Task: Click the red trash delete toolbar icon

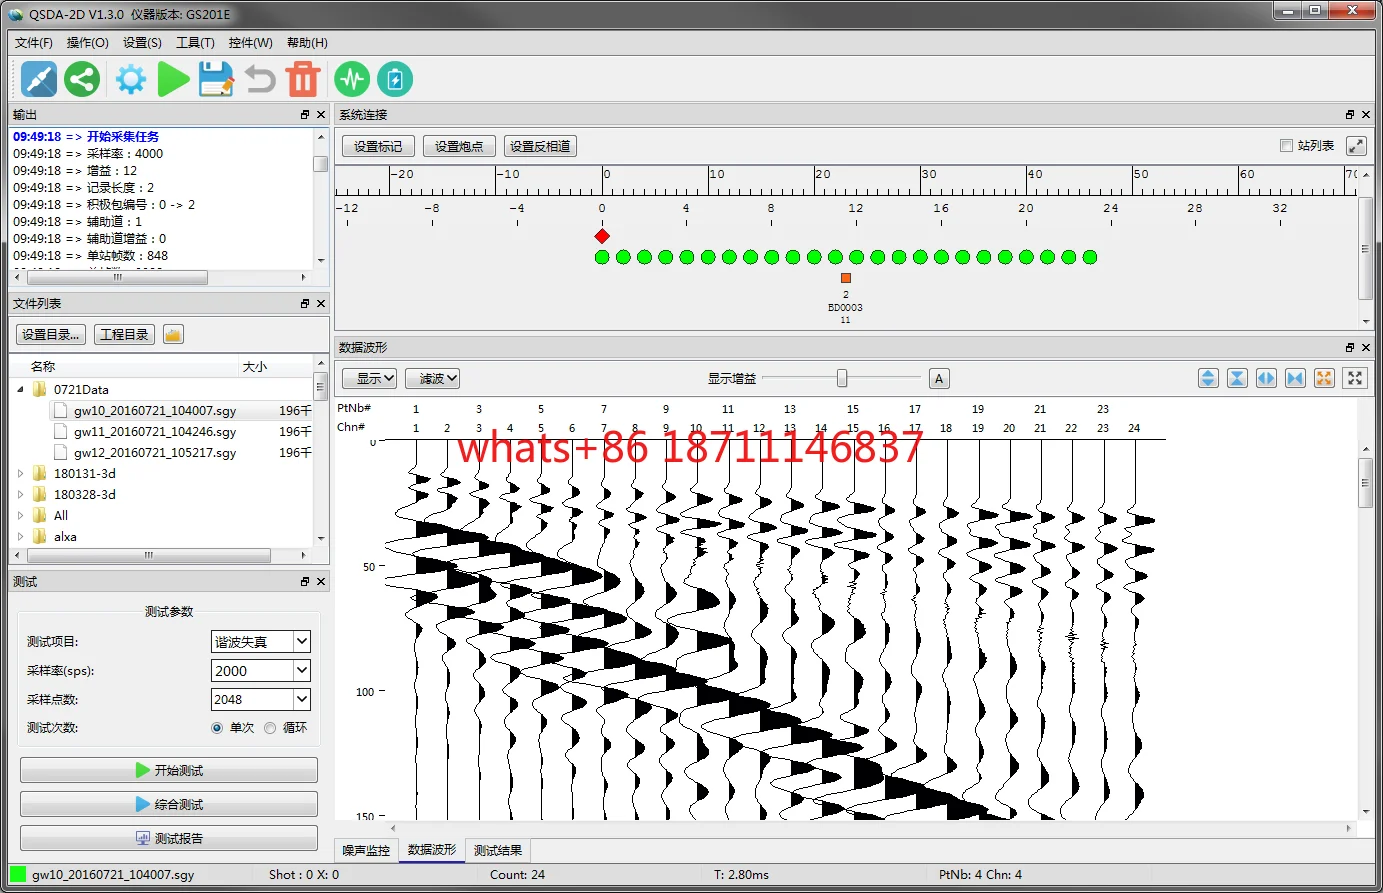Action: pyautogui.click(x=303, y=79)
